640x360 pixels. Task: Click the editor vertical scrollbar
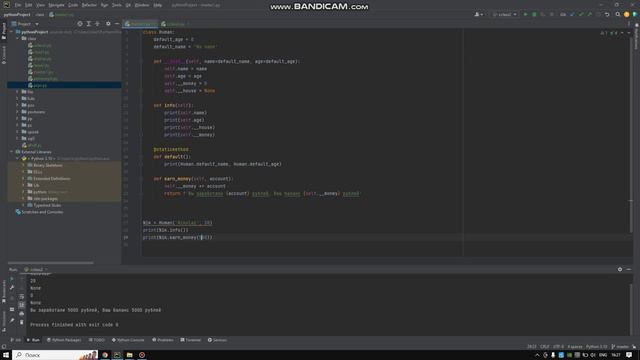pyautogui.click(x=631, y=135)
